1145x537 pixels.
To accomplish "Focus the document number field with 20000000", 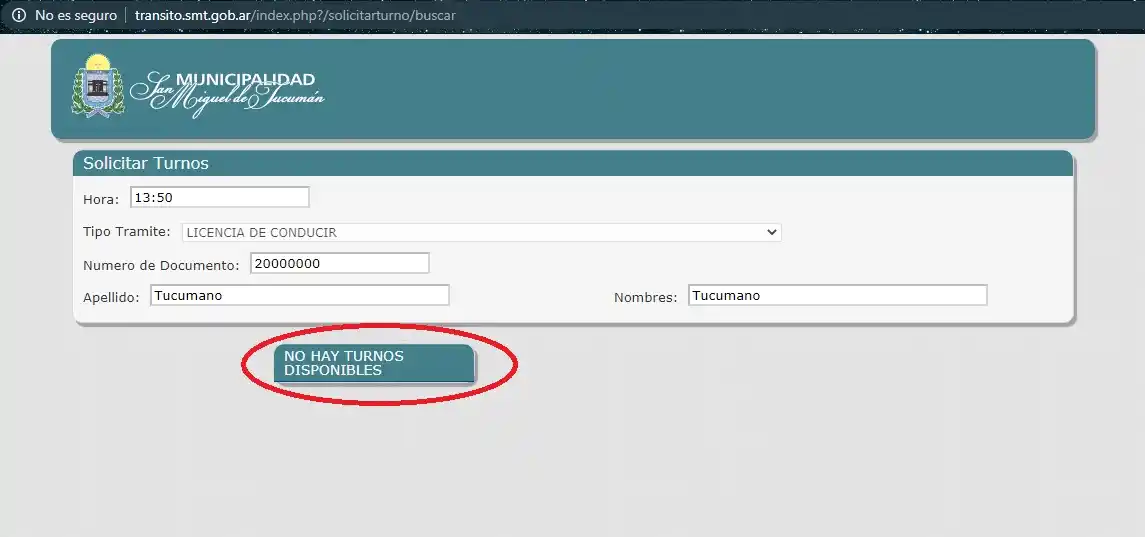I will pyautogui.click(x=339, y=263).
